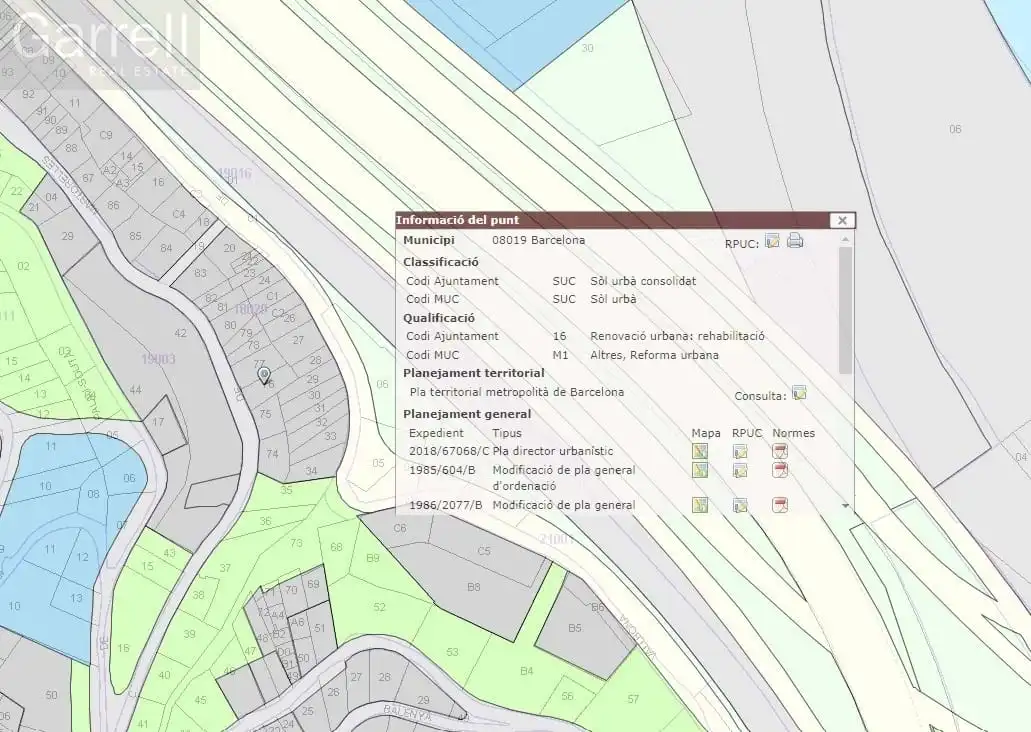Click blue map parcel numbered 13
This screenshot has width=1031, height=732.
point(76,598)
